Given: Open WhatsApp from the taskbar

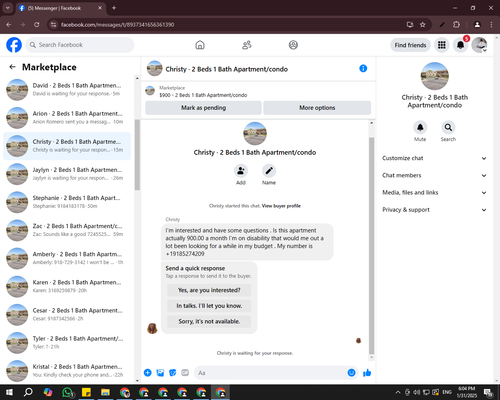Looking at the screenshot, I should click(67, 392).
